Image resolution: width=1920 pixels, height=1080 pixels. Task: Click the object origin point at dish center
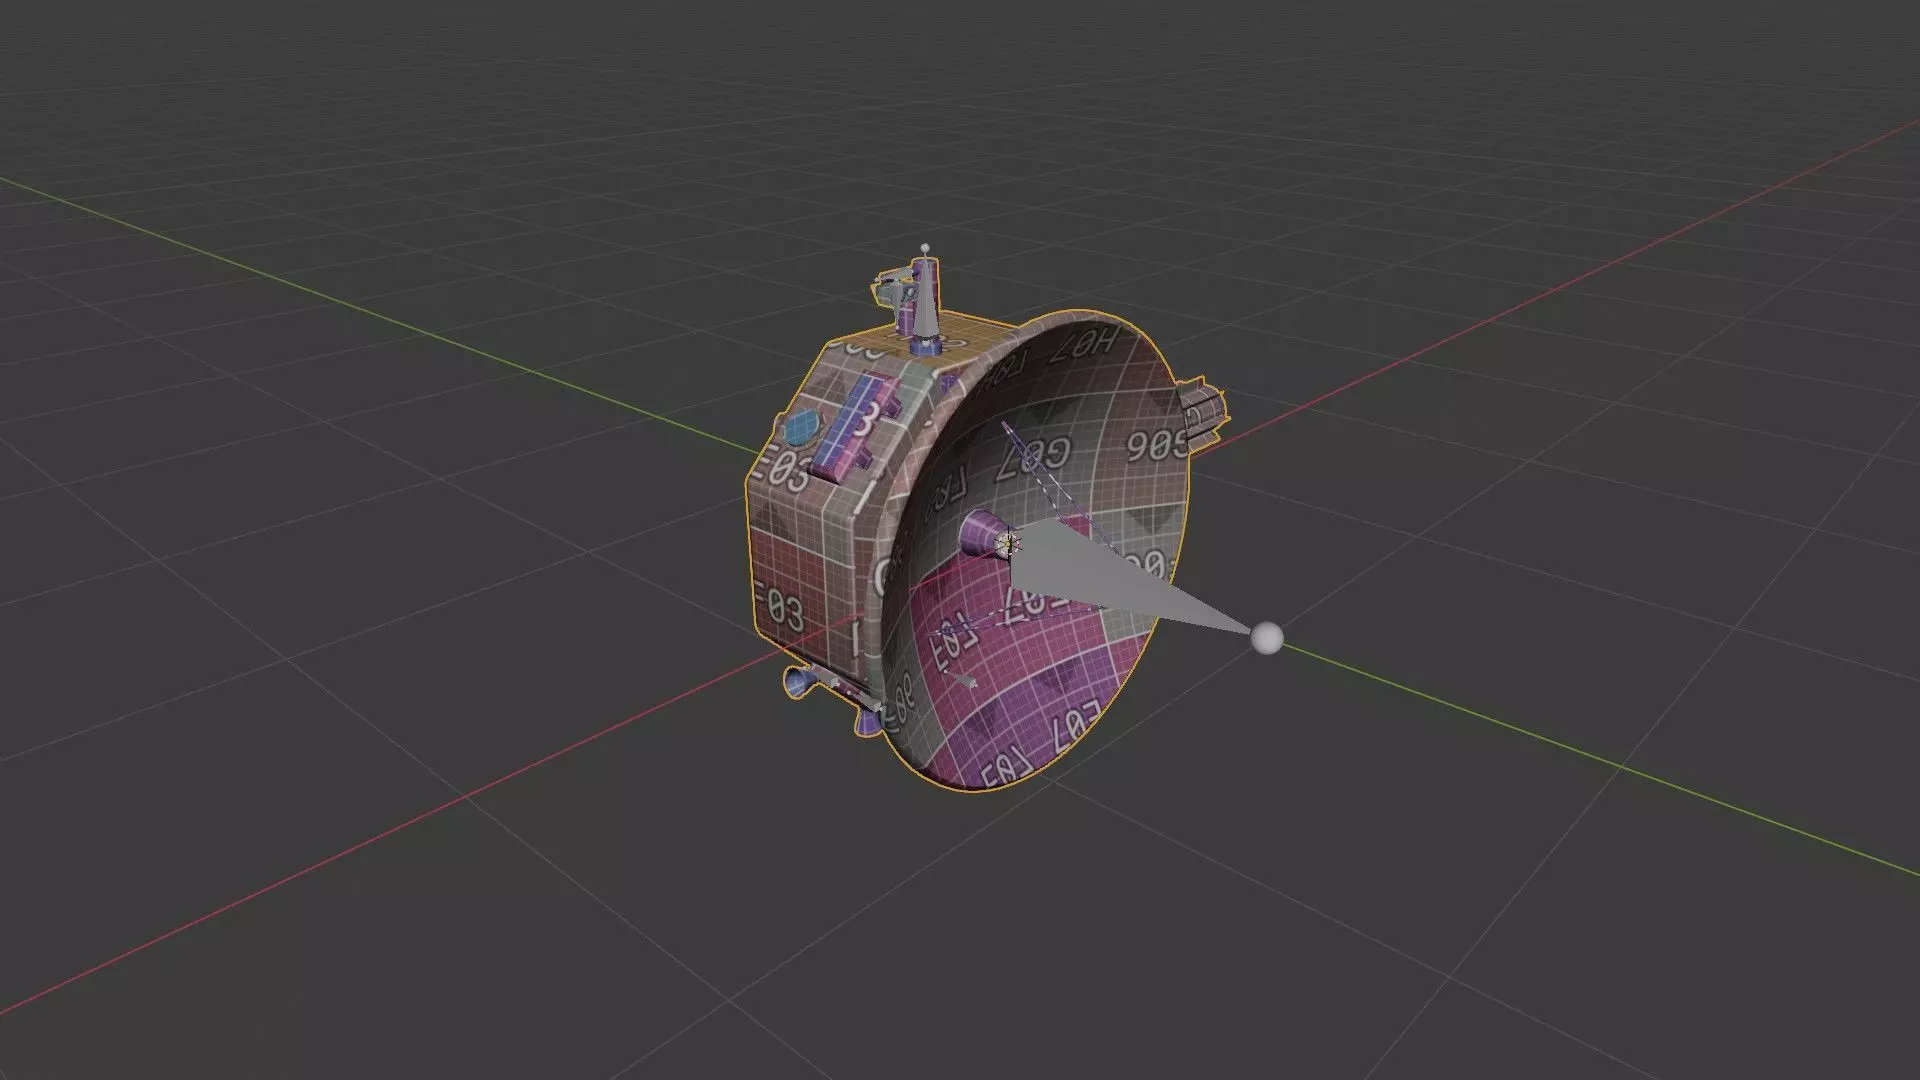1009,544
